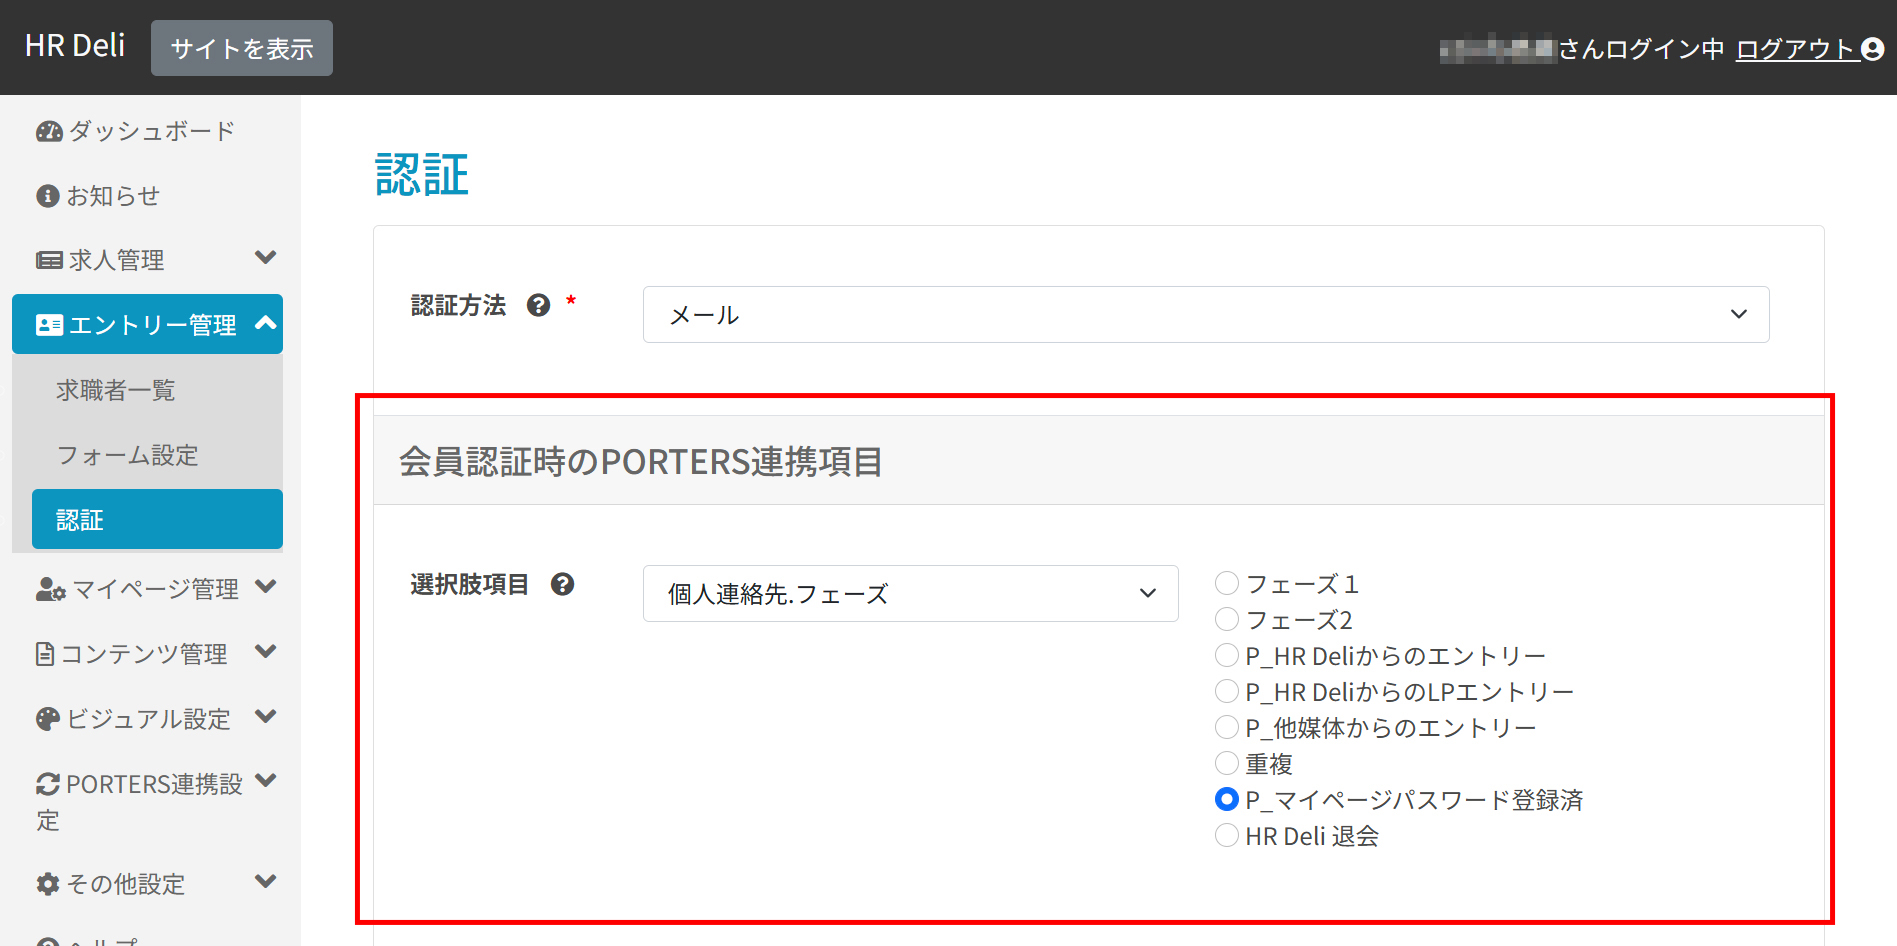Viewport: 1897px width, 946px height.
Task: Expand マイページ管理 with its chevron
Action: [x=265, y=587]
